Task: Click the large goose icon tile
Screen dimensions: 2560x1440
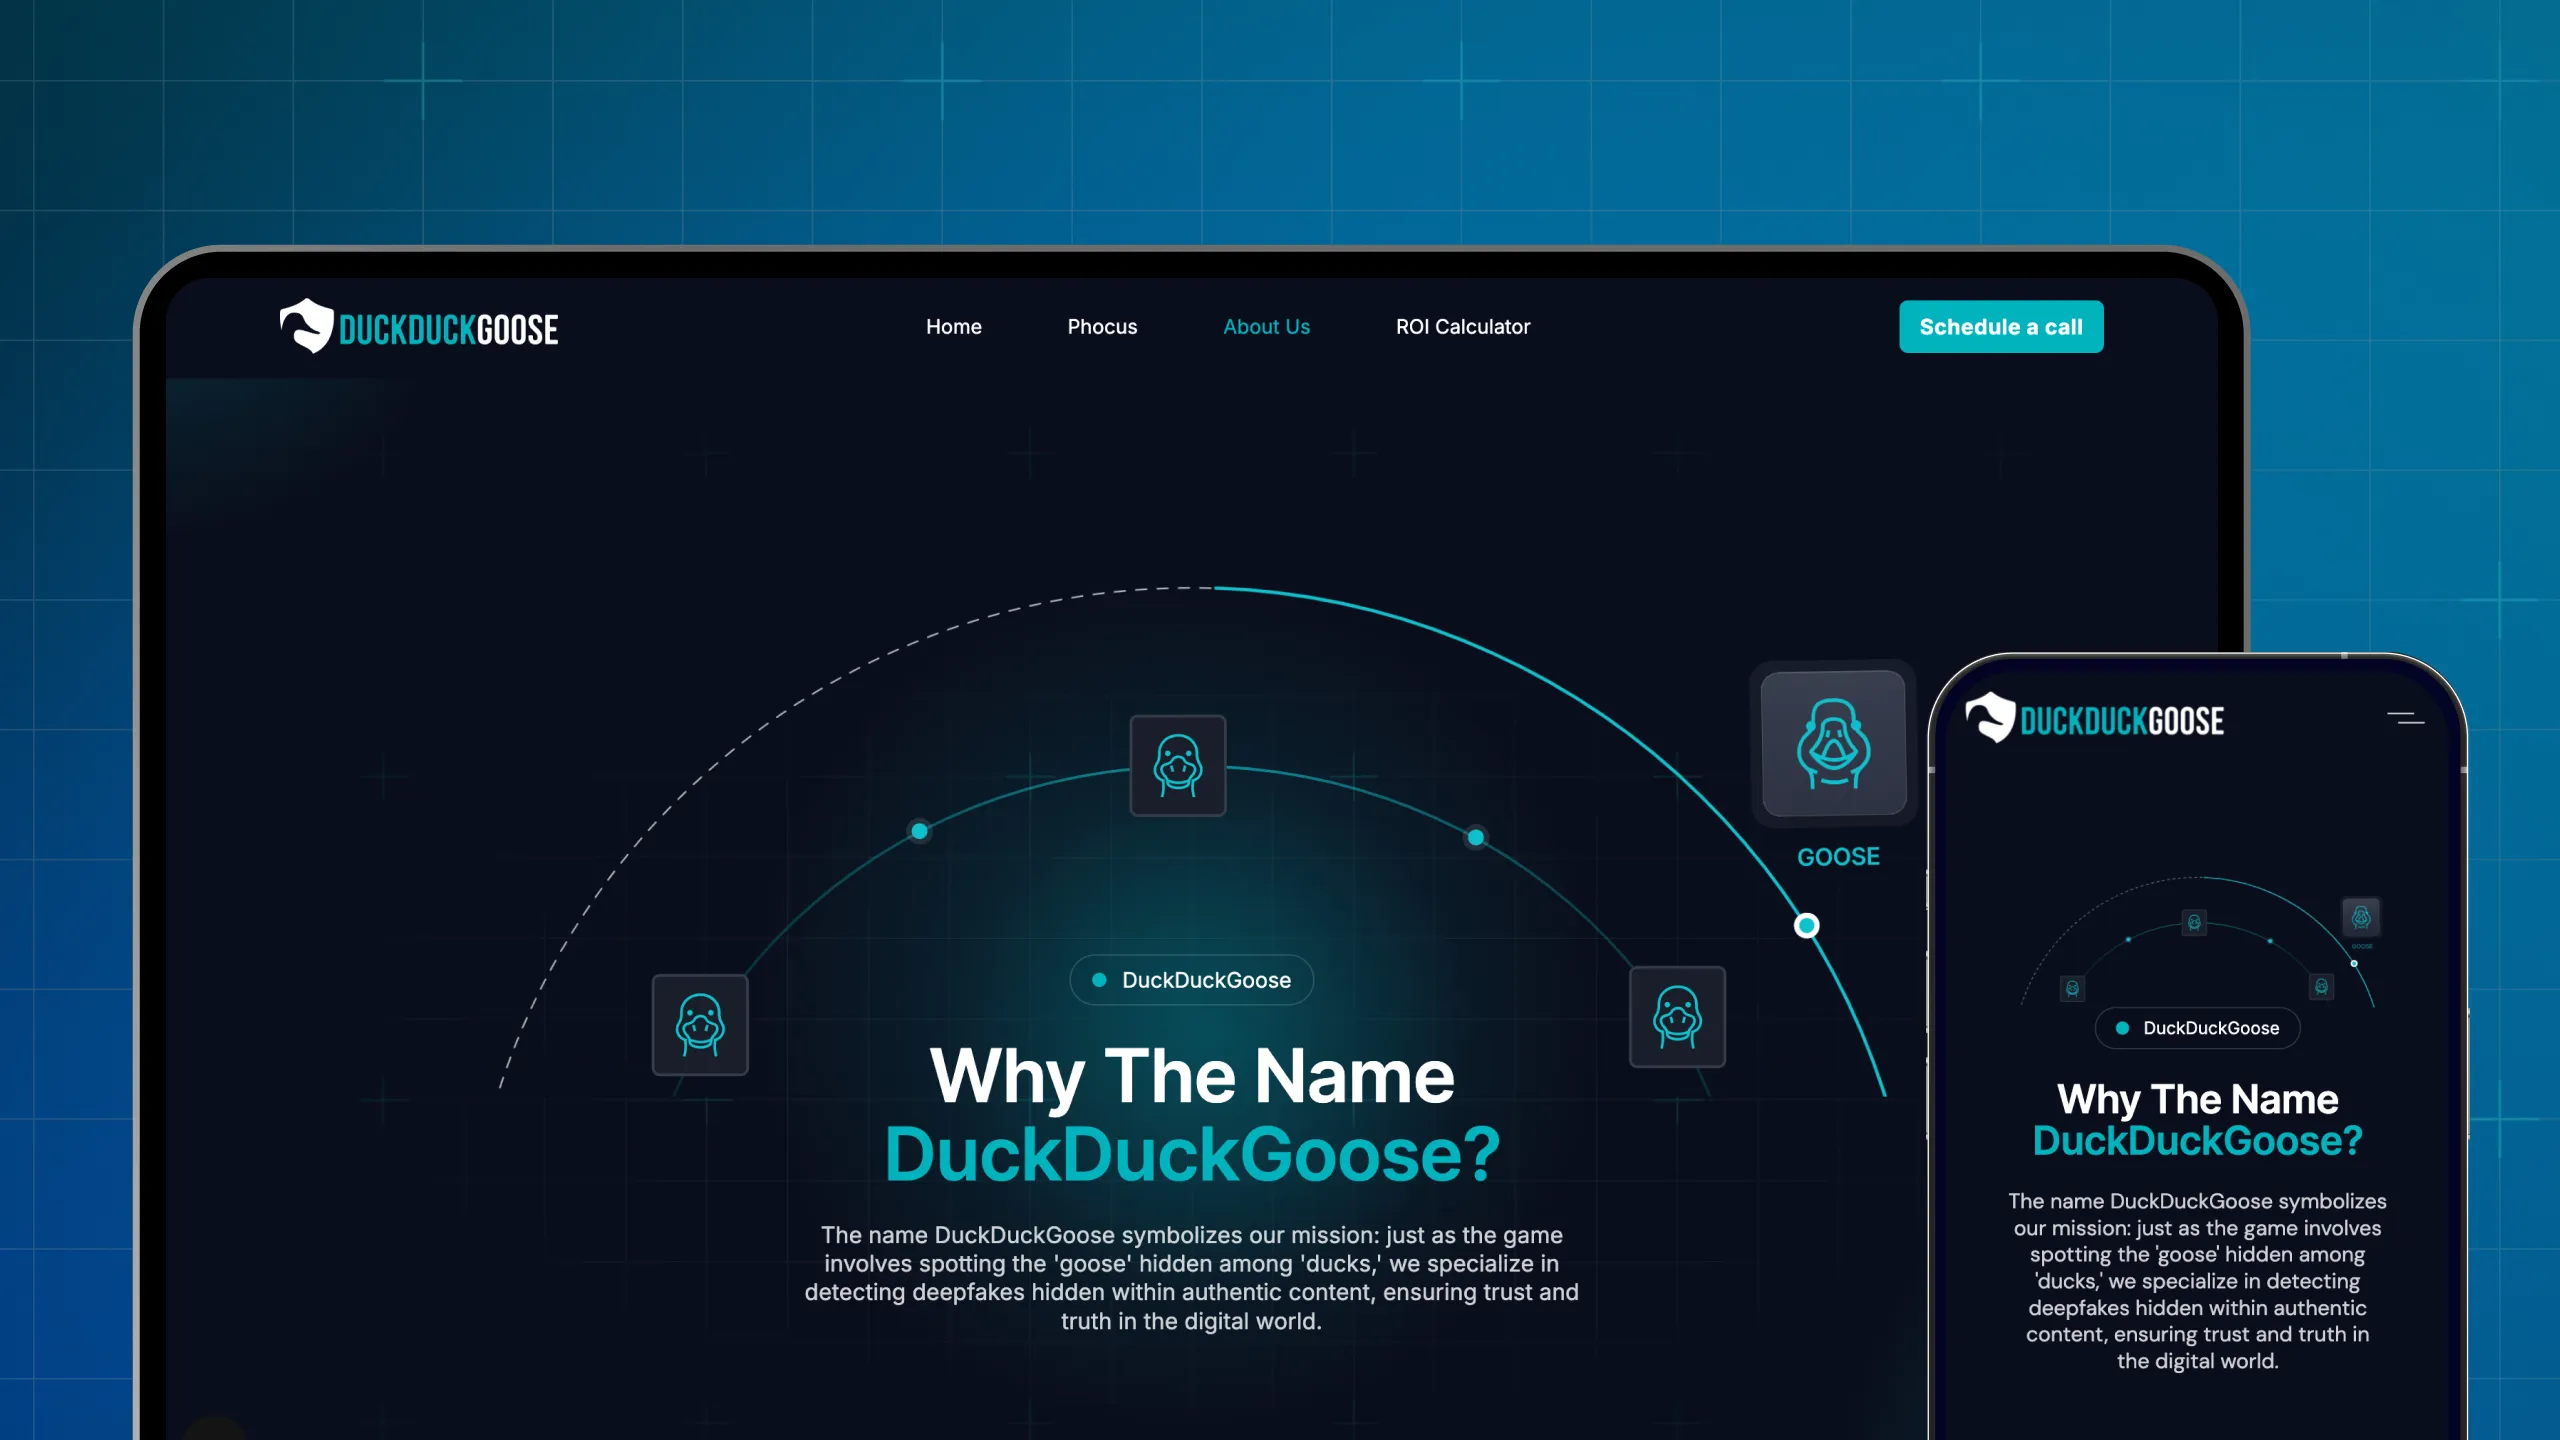Action: [x=1833, y=743]
